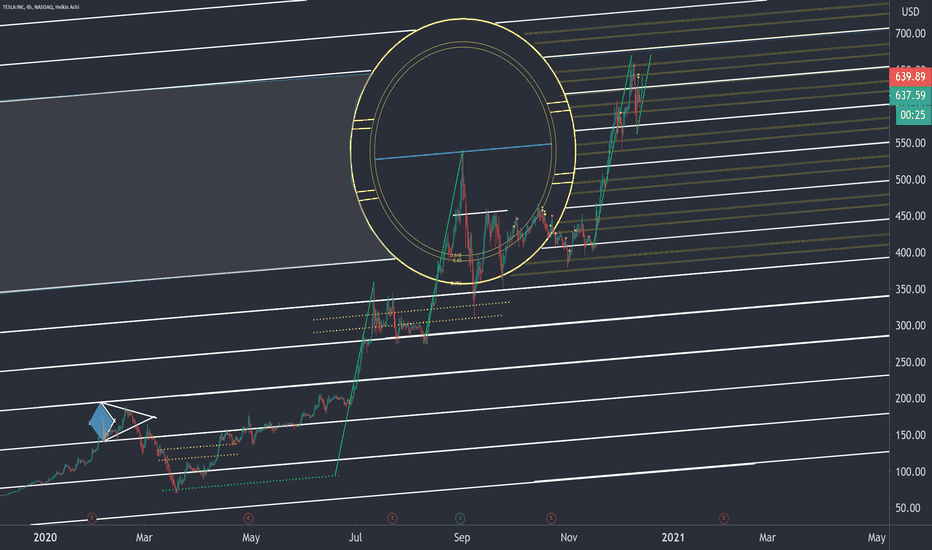Screen dimensions: 932x550
Task: Click the earnings marker just before Nov
Action: point(552,518)
